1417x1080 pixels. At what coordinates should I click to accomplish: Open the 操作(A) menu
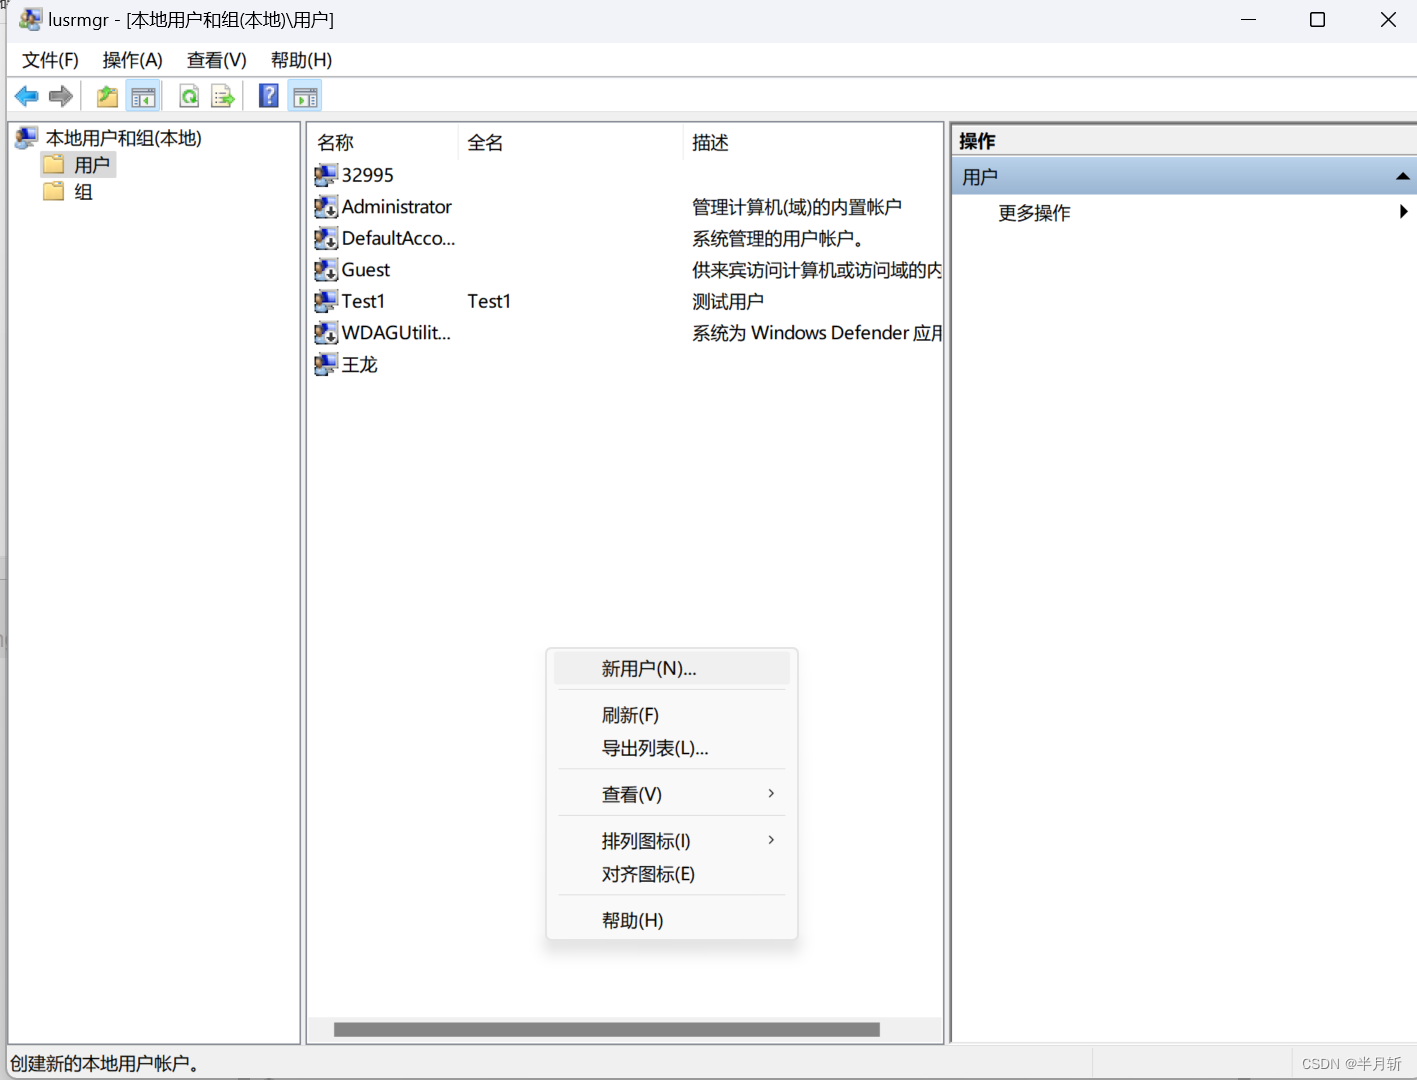click(x=133, y=60)
